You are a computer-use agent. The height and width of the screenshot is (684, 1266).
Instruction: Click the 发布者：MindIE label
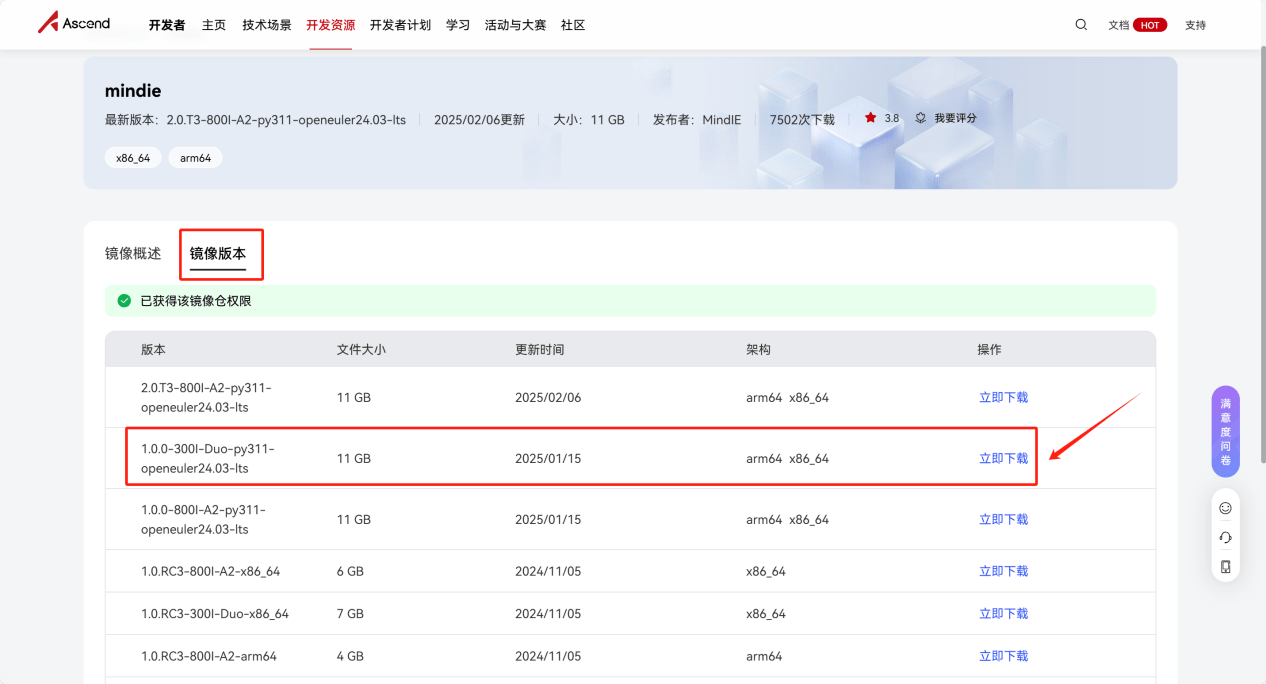click(x=697, y=119)
